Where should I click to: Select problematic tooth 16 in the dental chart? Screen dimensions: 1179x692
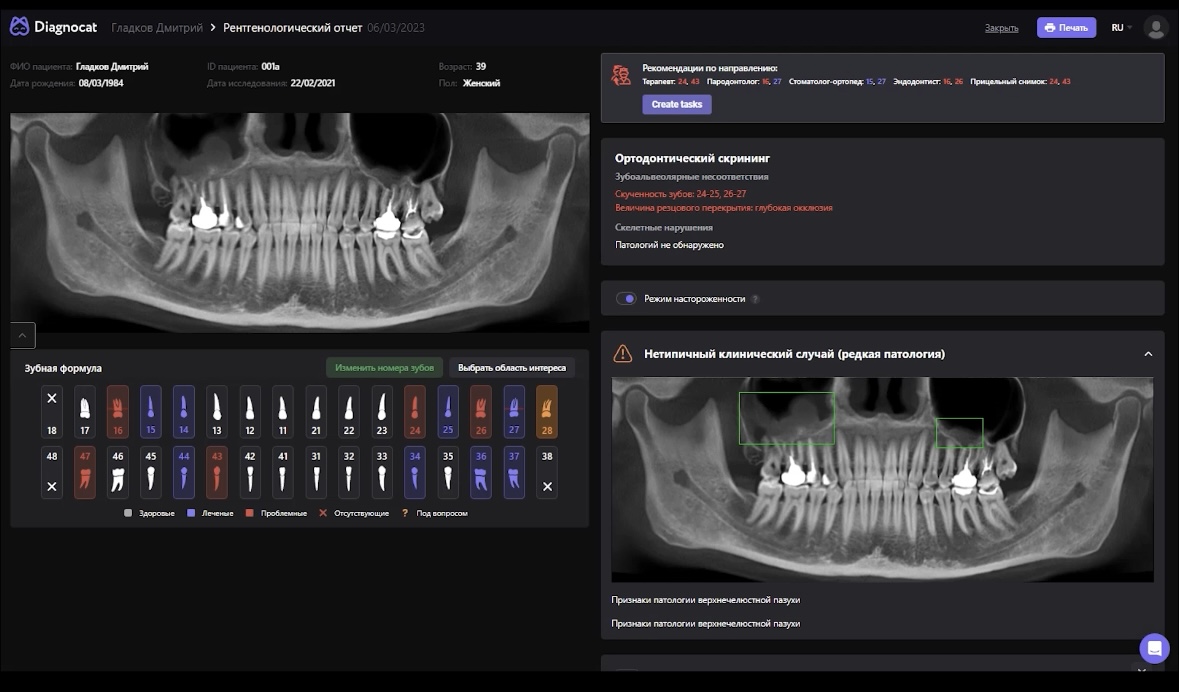pyautogui.click(x=117, y=410)
